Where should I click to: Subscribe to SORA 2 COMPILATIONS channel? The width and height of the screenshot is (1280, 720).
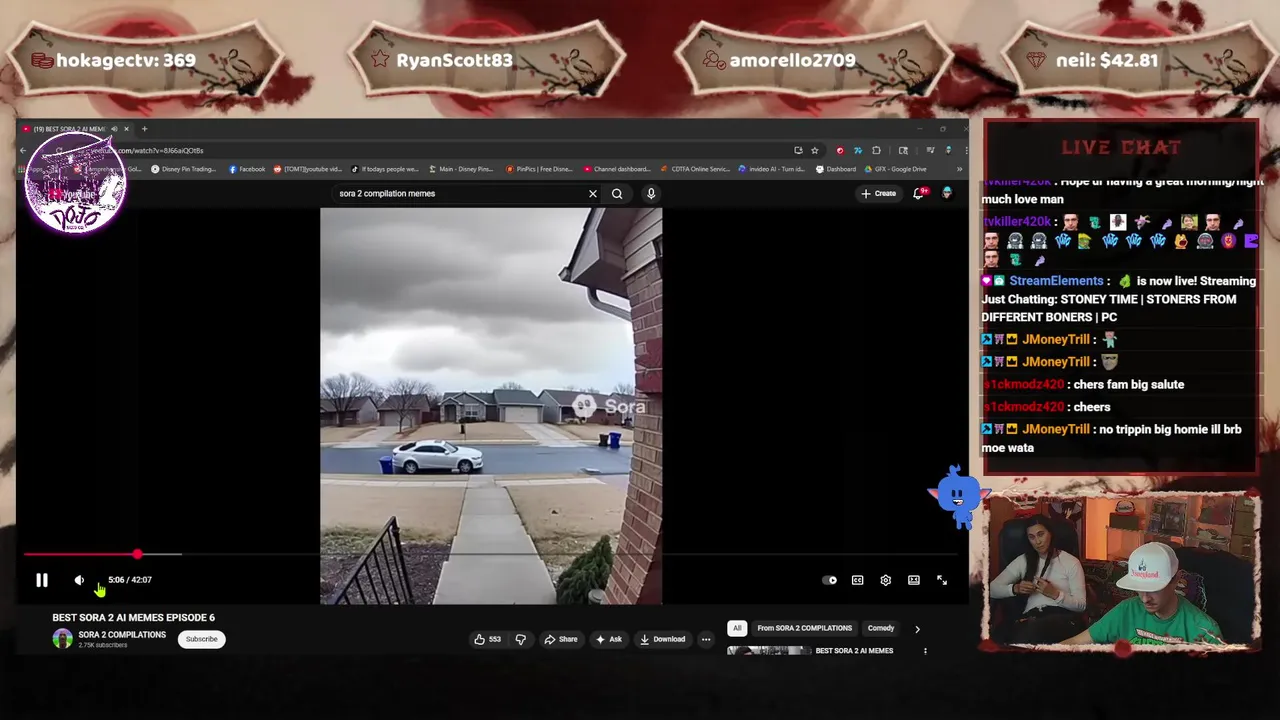pyautogui.click(x=201, y=639)
